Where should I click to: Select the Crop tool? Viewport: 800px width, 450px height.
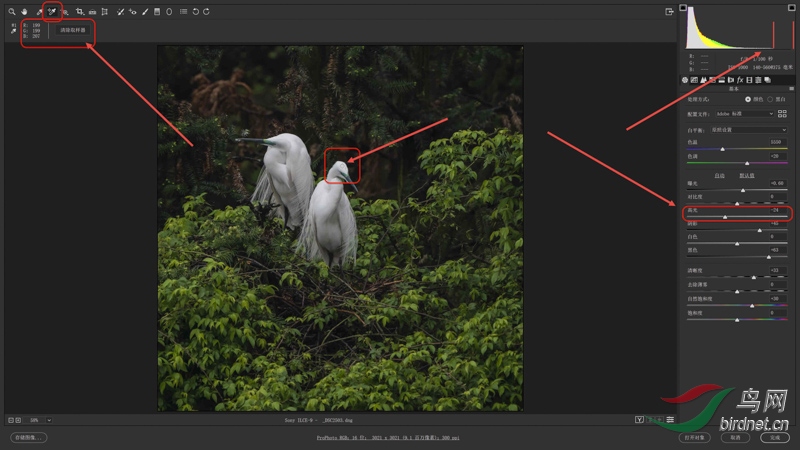point(79,12)
